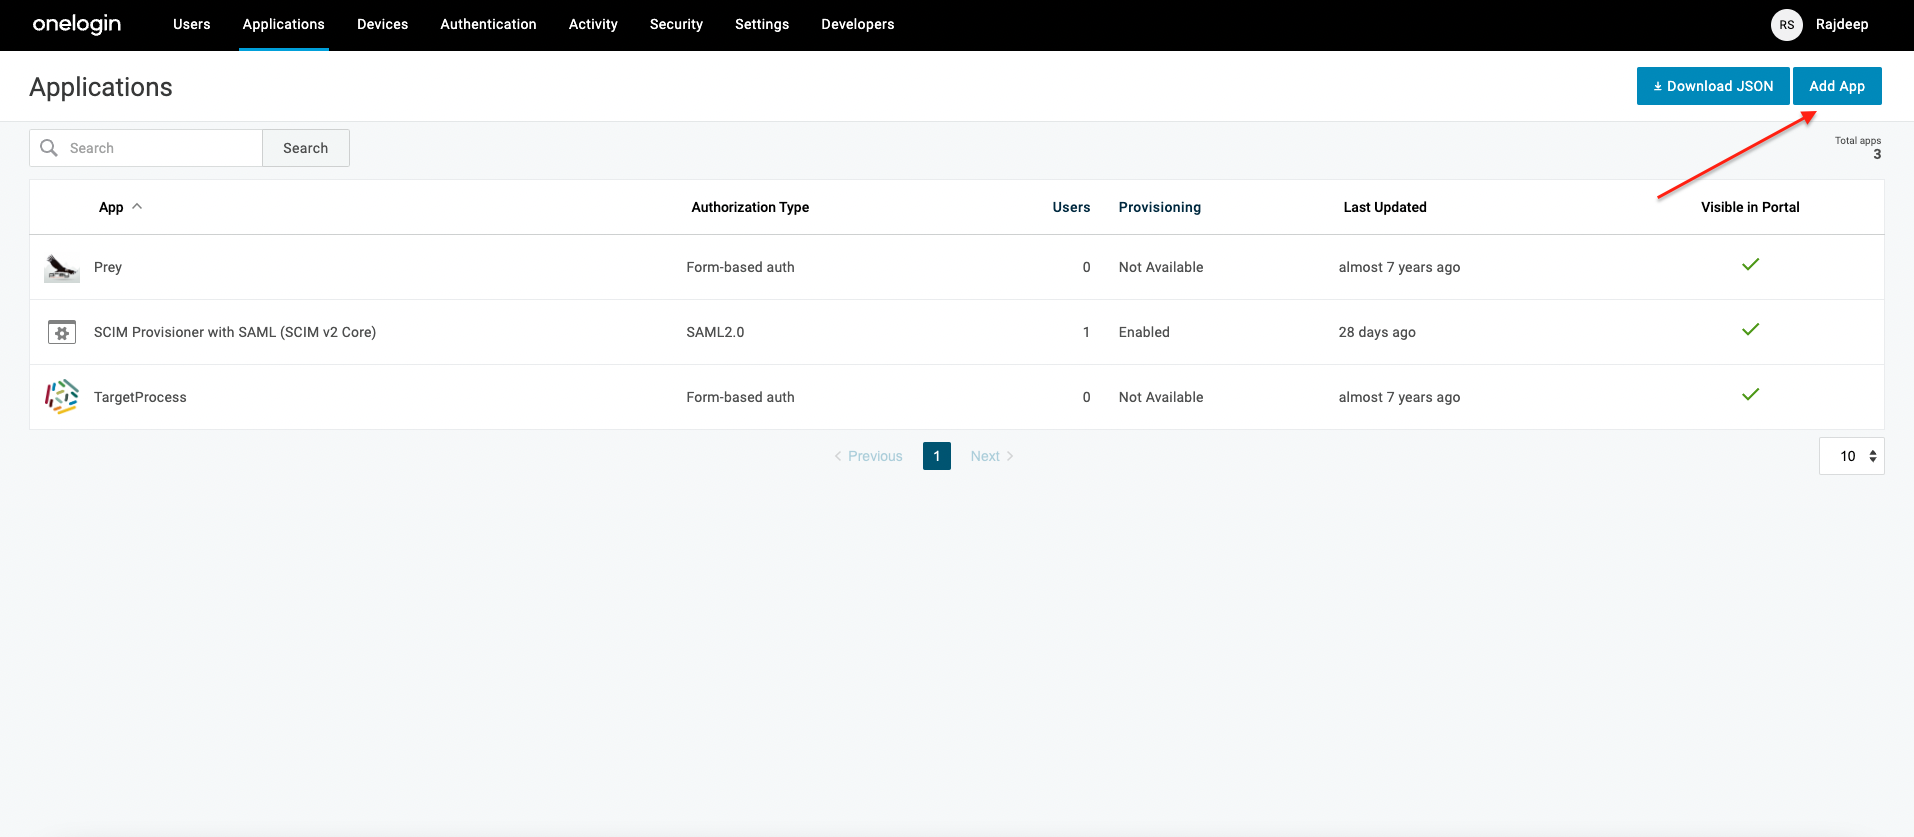This screenshot has height=837, width=1914.
Task: Click the OneLogin logo
Action: point(77,24)
